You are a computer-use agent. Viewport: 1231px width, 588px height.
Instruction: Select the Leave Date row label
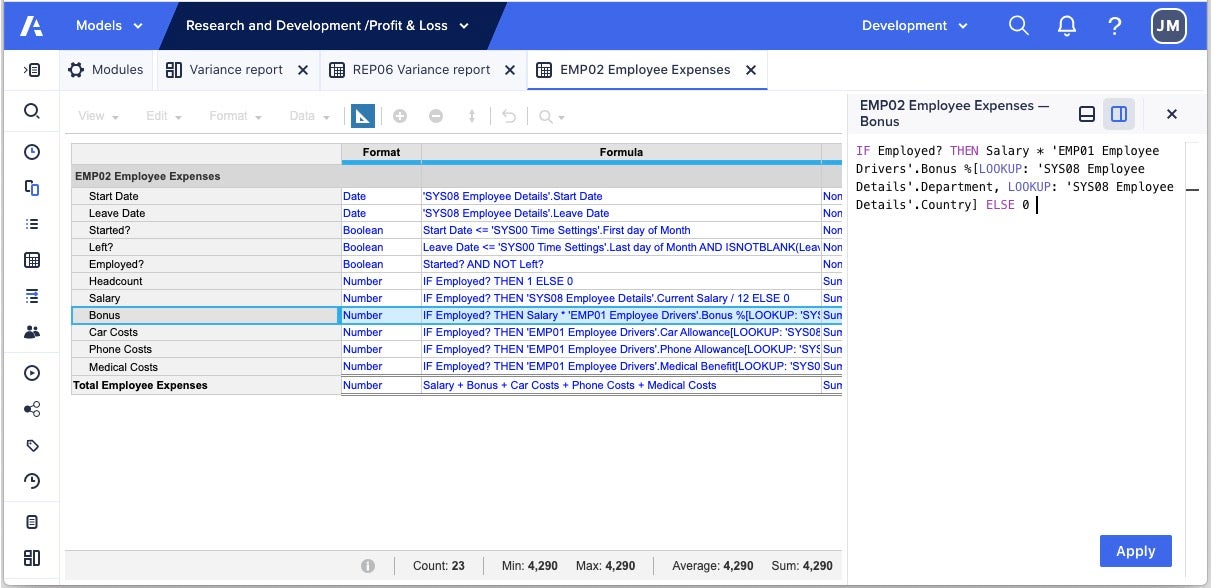pyautogui.click(x=206, y=214)
